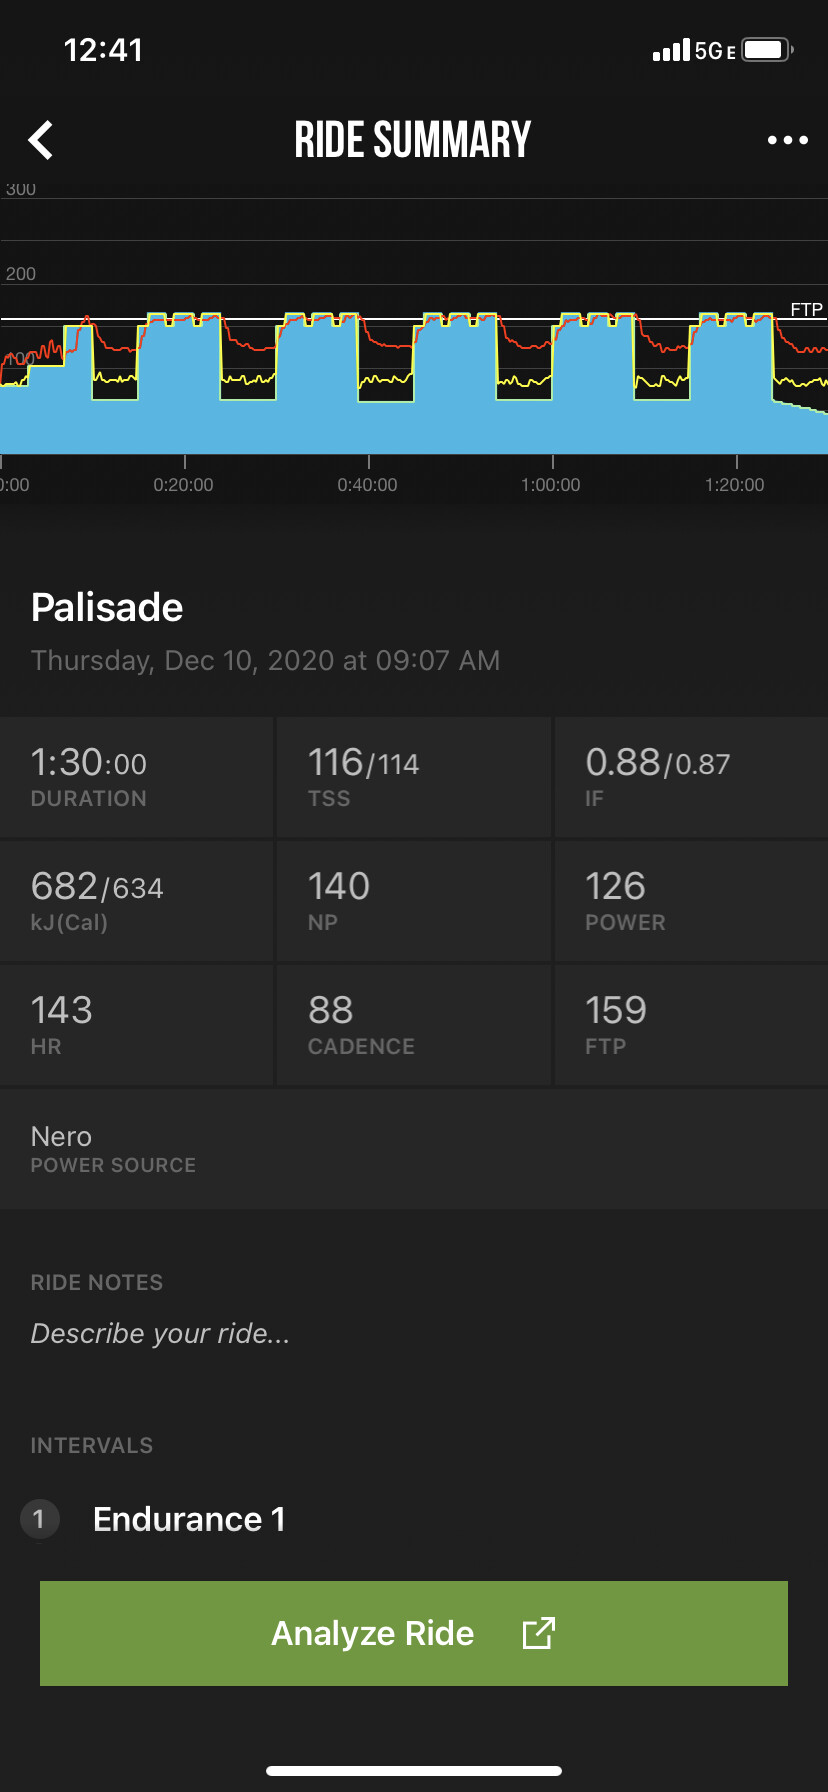
Task: Tap the Duration 1:30:00 stat tile
Action: pyautogui.click(x=137, y=777)
